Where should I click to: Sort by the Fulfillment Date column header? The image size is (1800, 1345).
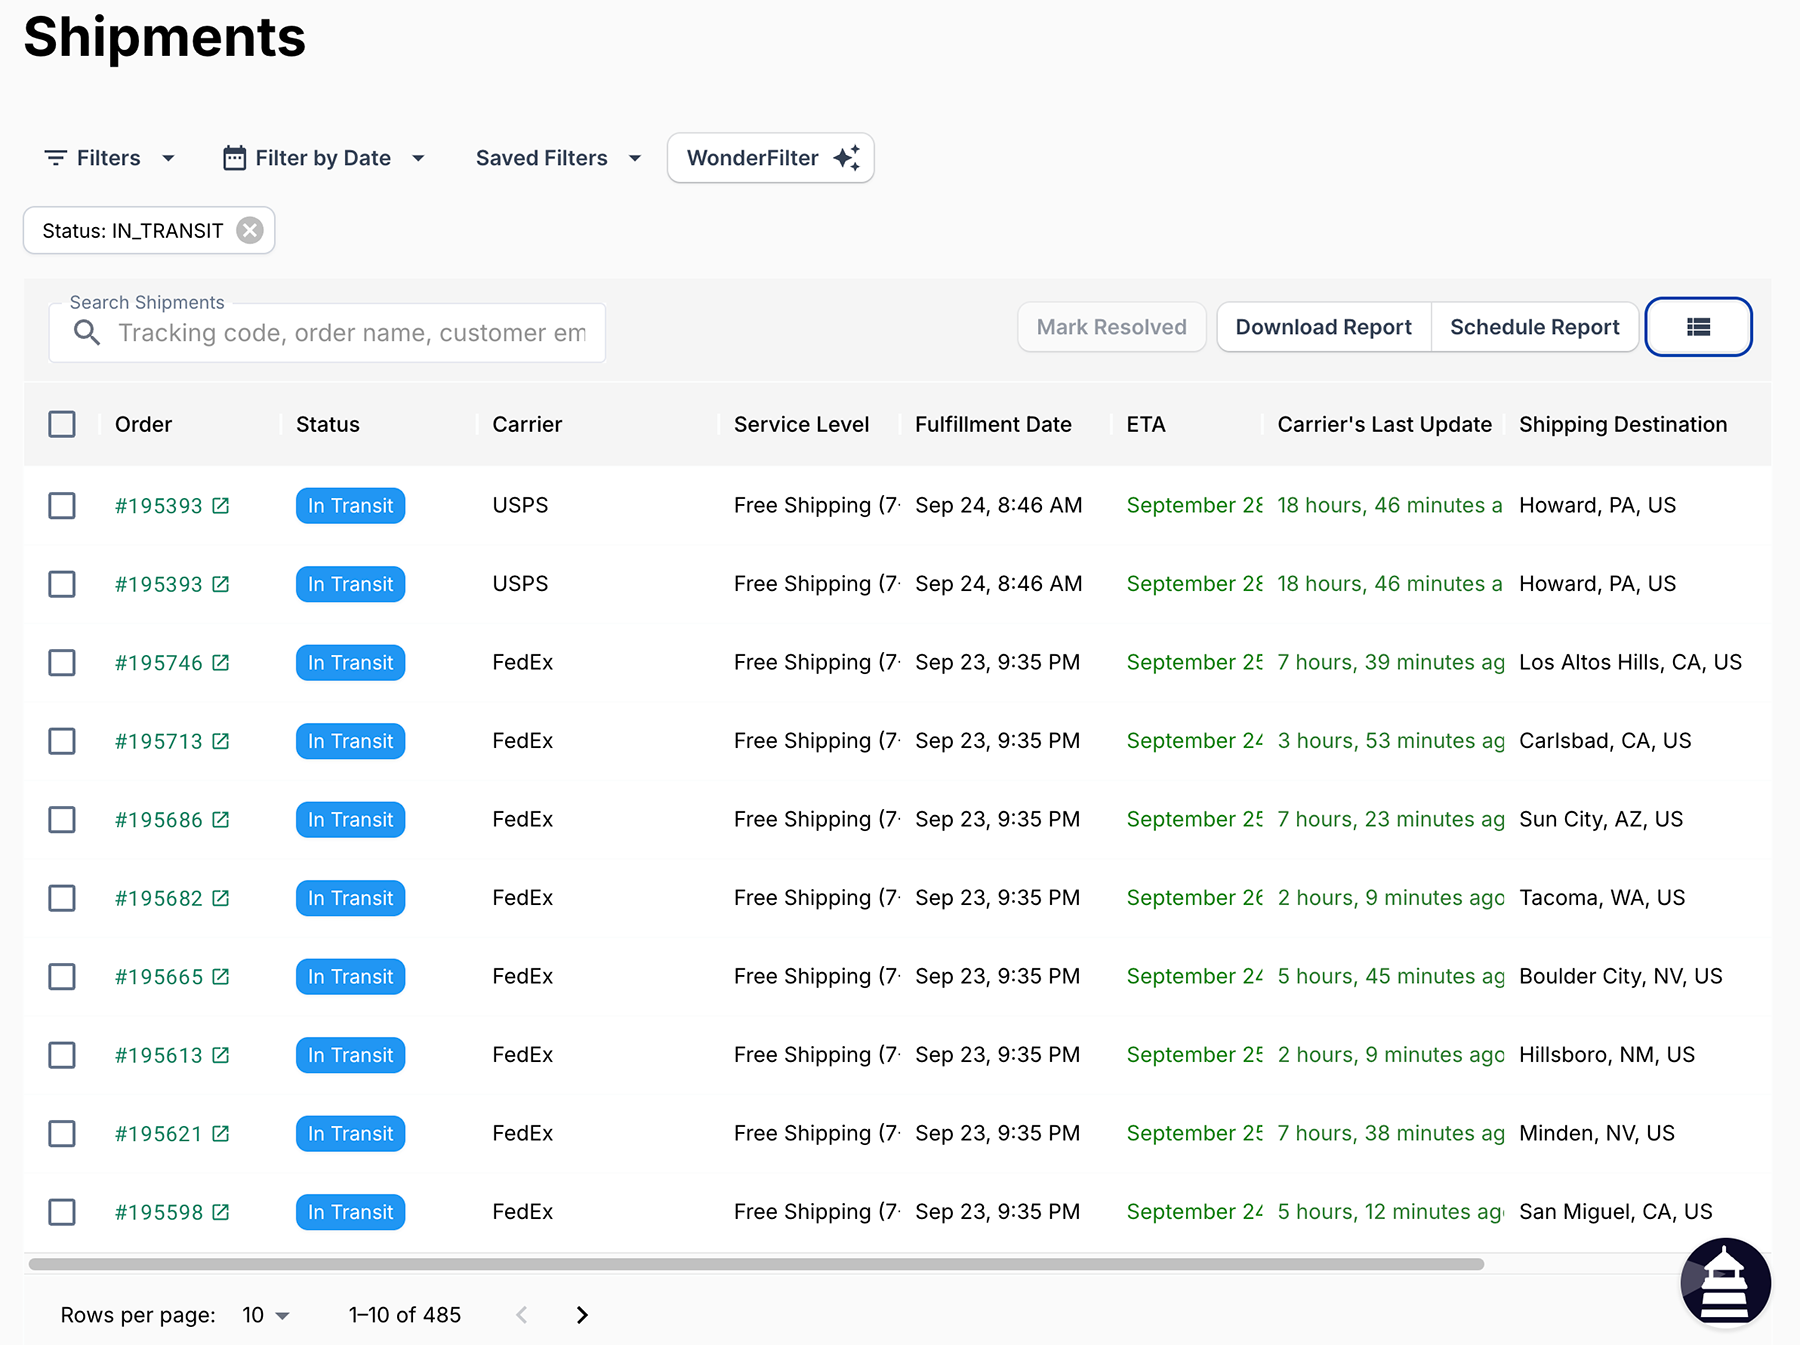pyautogui.click(x=993, y=424)
